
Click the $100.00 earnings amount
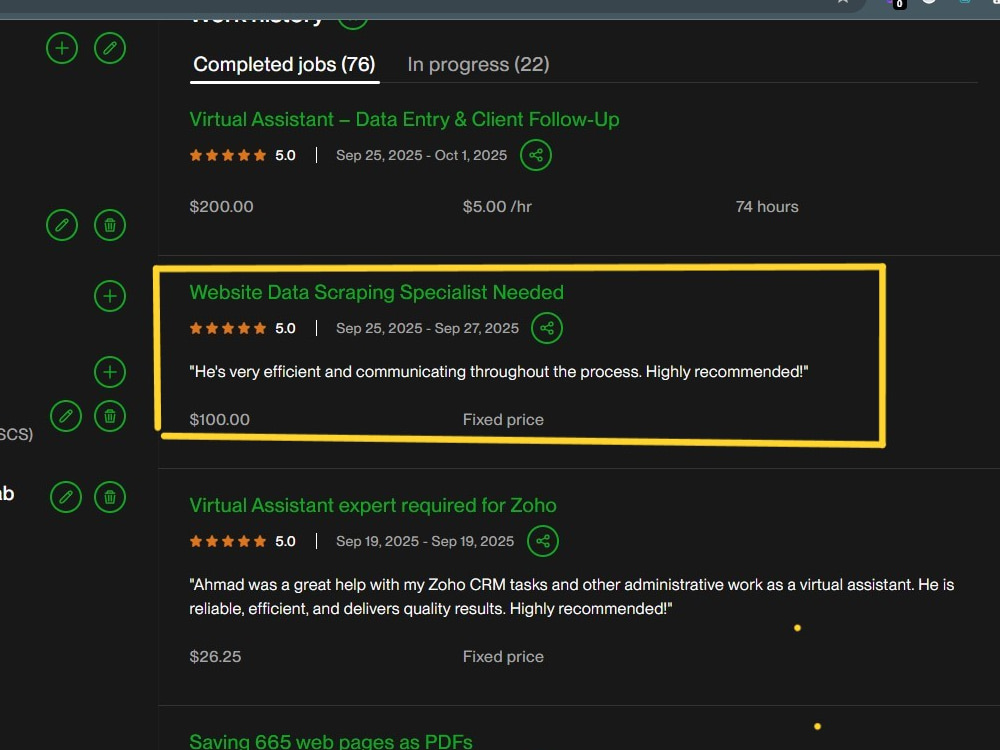(x=219, y=420)
